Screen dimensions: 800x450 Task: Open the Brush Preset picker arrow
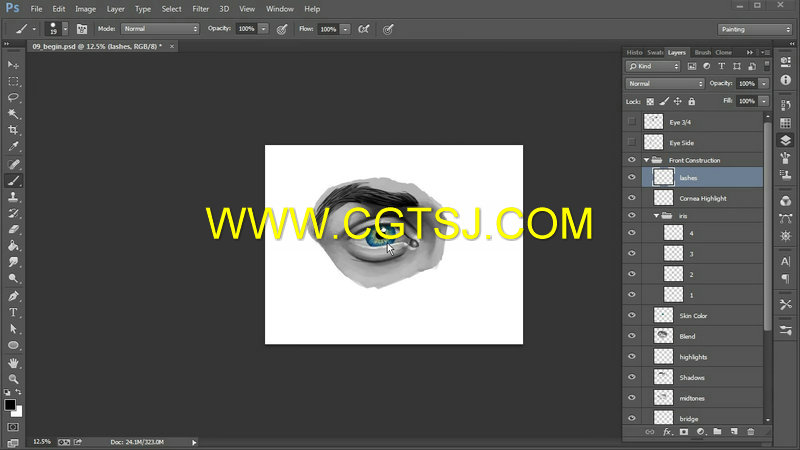pos(65,29)
